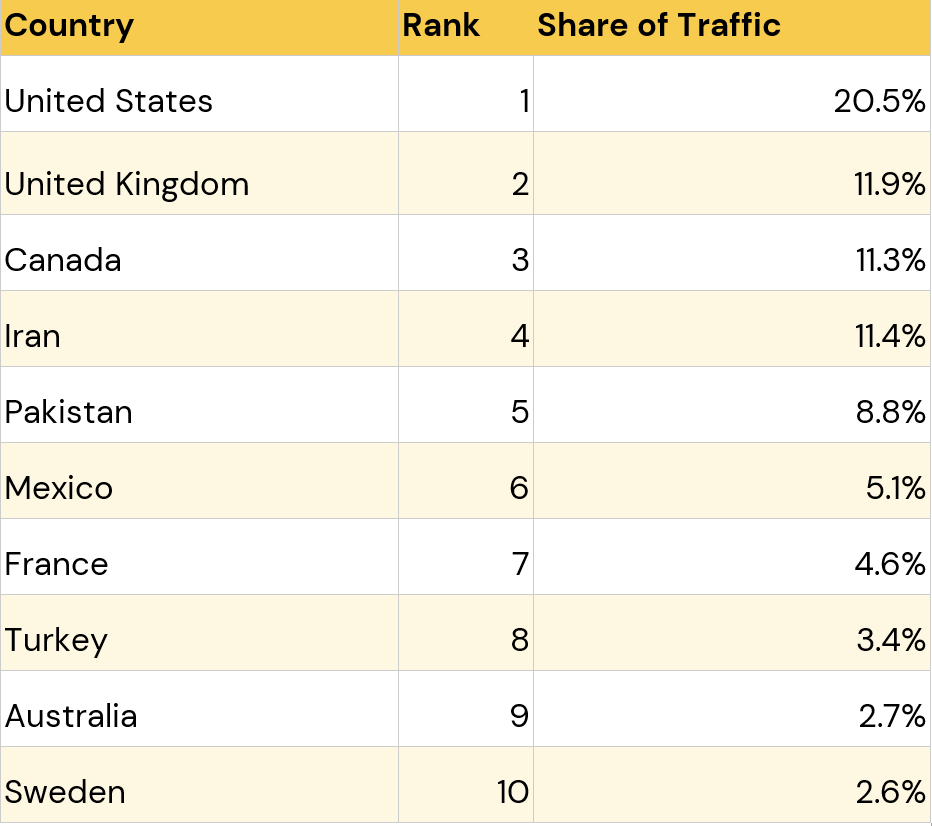Click the Country column header
The height and width of the screenshot is (826, 932).
(x=70, y=26)
